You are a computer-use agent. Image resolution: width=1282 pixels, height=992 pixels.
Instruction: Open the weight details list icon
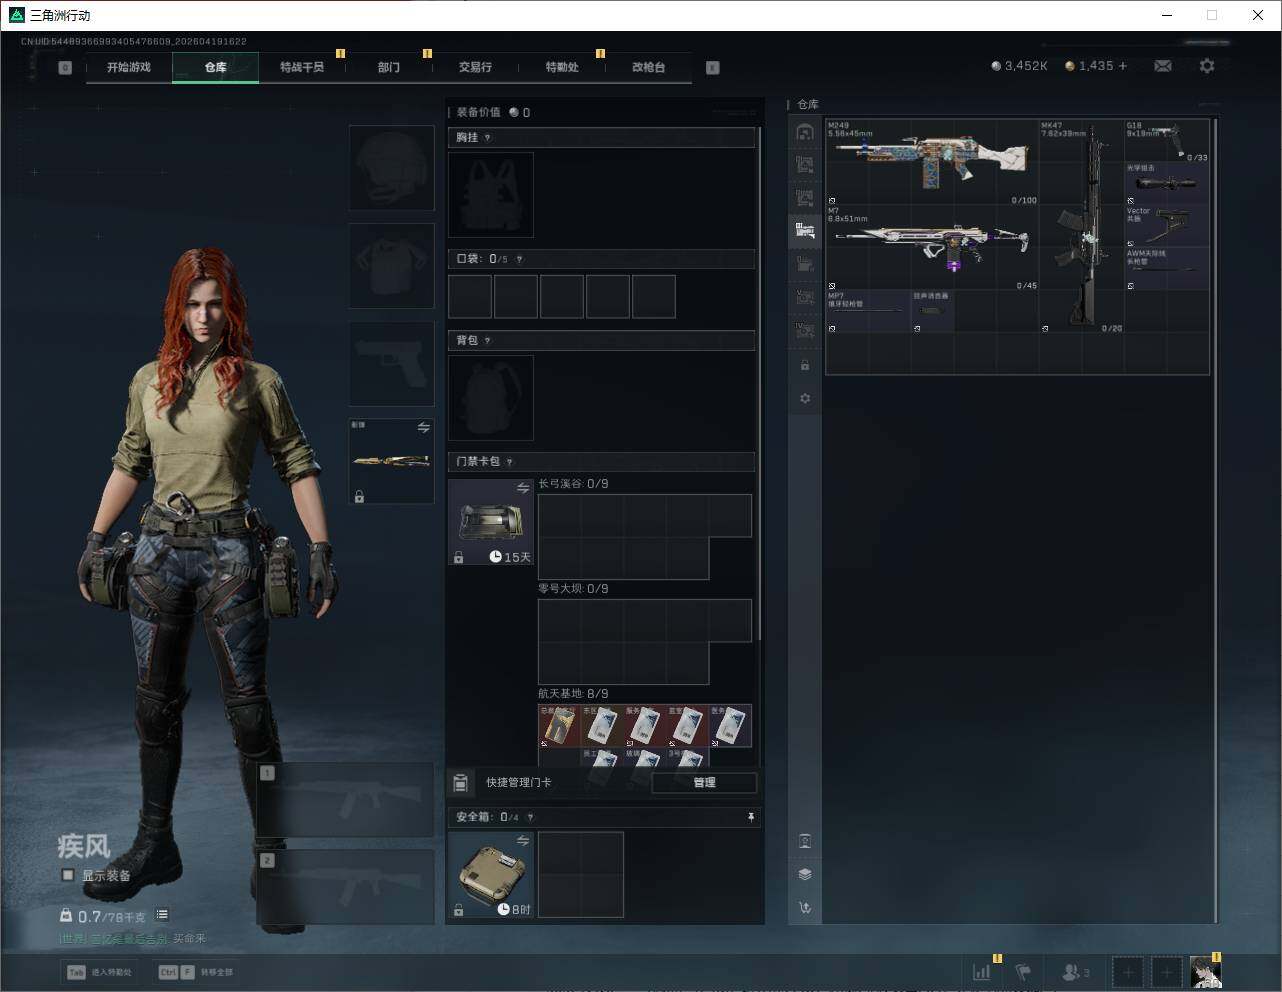click(x=162, y=915)
